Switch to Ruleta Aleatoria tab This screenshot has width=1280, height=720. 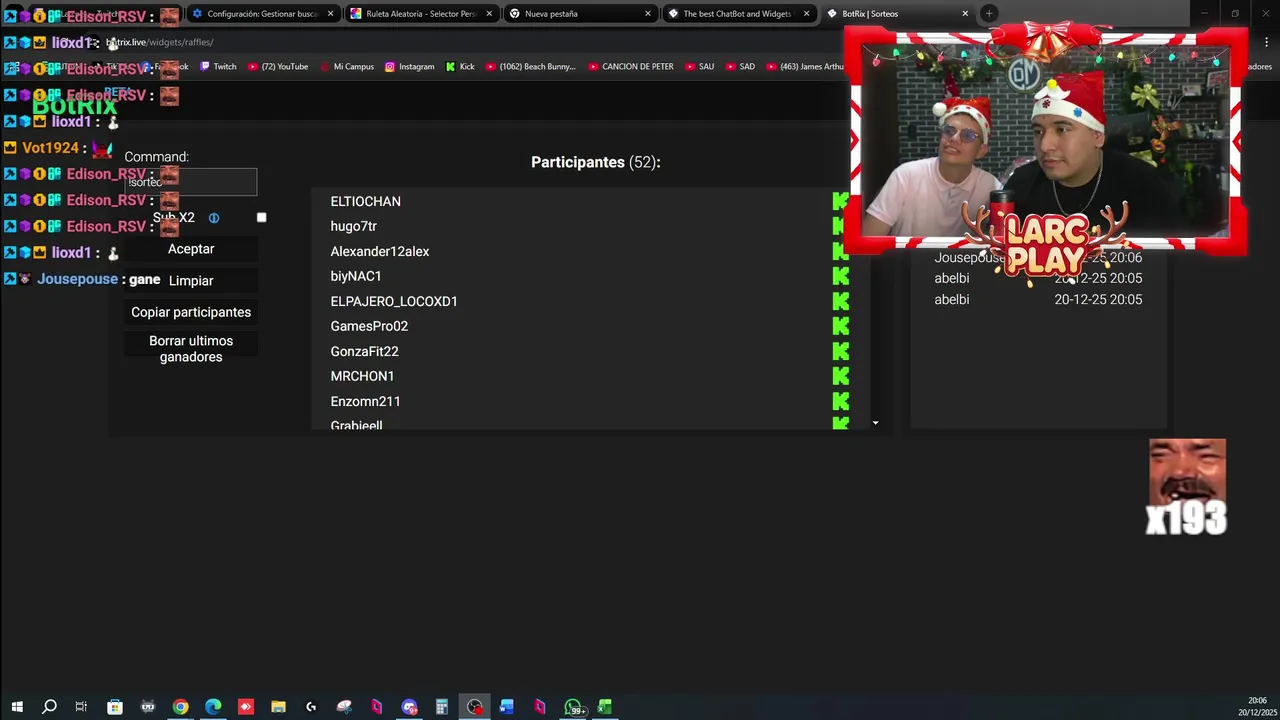(421, 14)
